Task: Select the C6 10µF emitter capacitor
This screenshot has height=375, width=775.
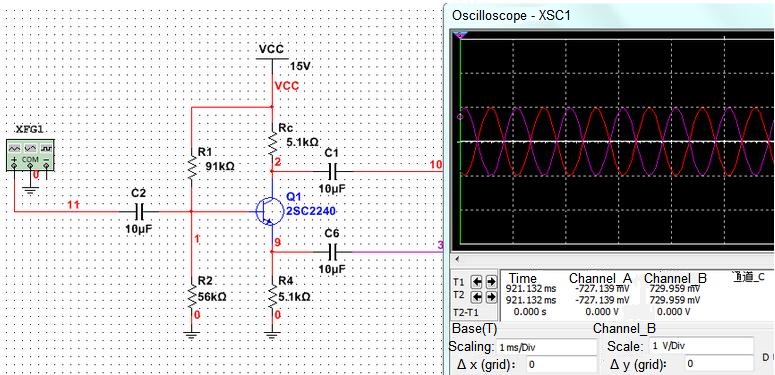Action: point(332,251)
